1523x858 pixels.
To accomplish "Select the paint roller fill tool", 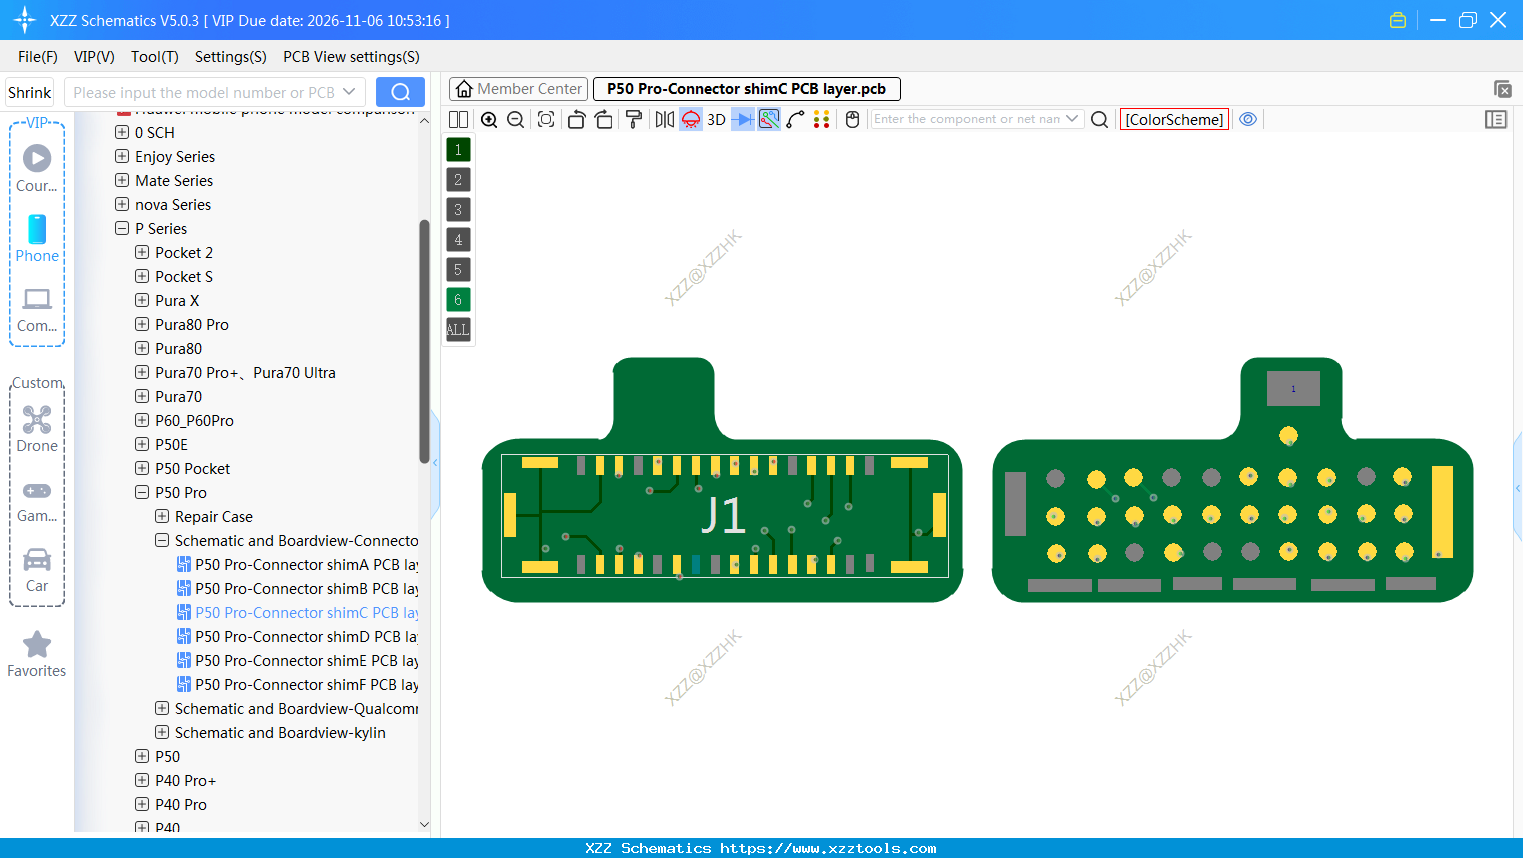I will [633, 119].
